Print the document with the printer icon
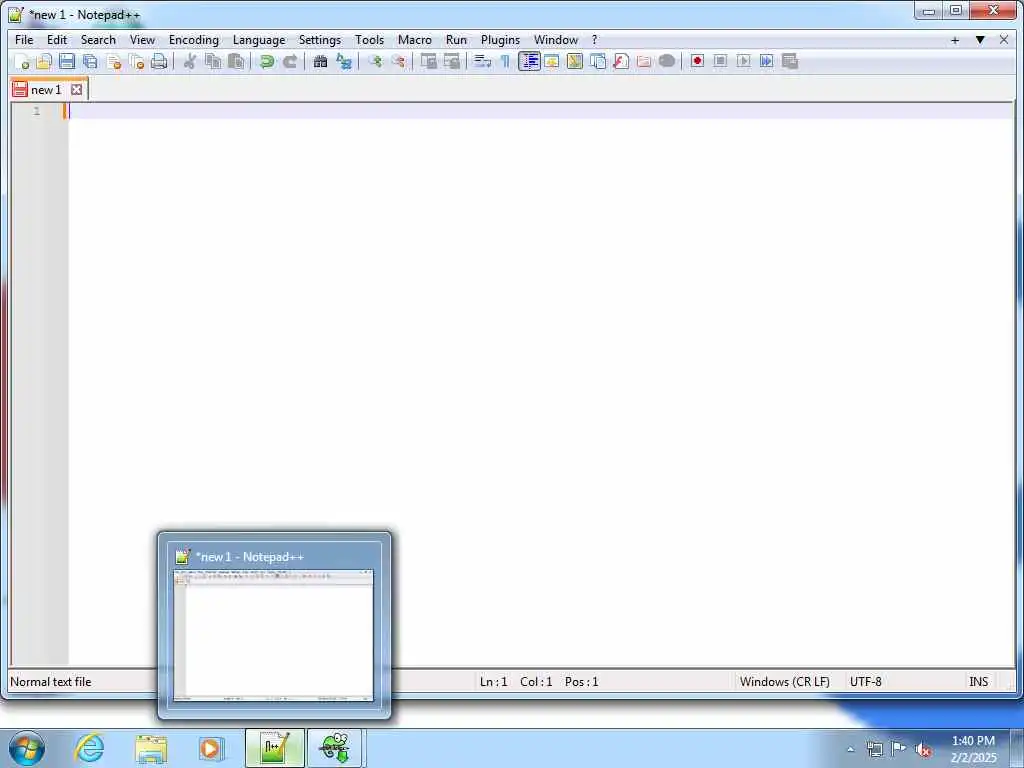The width and height of the screenshot is (1024, 768). click(159, 61)
